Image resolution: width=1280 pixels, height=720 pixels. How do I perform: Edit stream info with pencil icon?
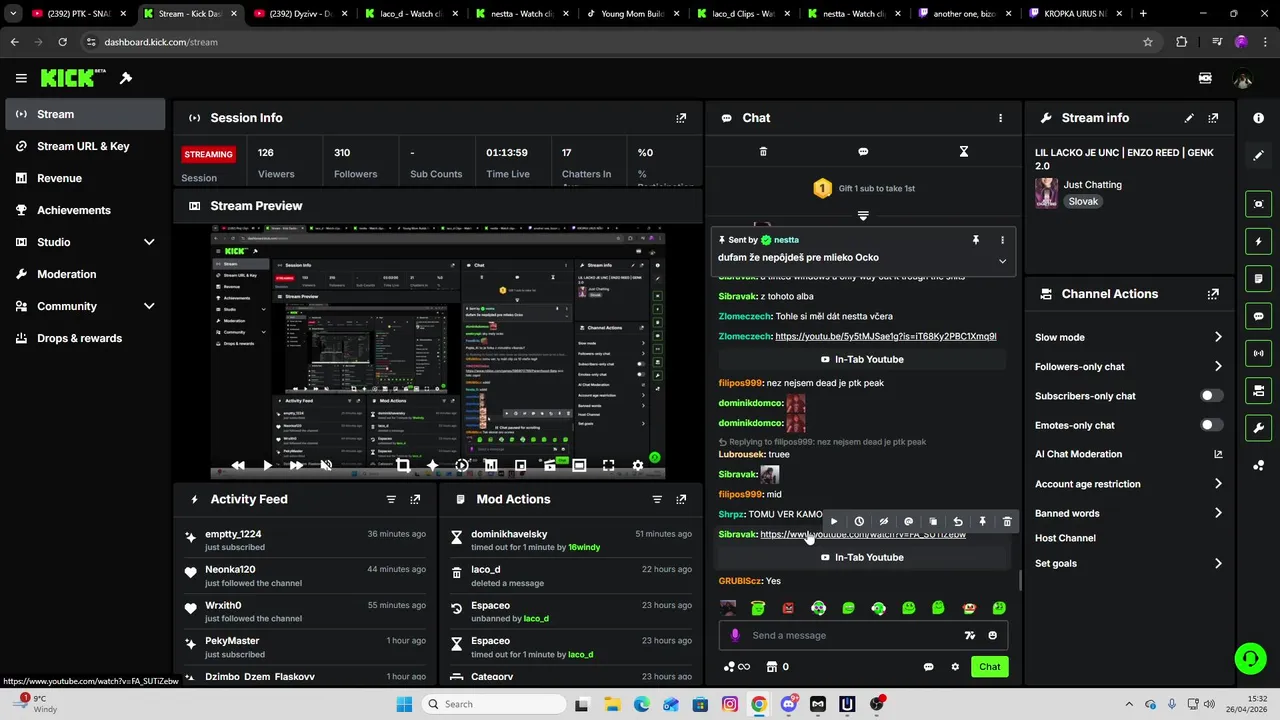(1189, 118)
